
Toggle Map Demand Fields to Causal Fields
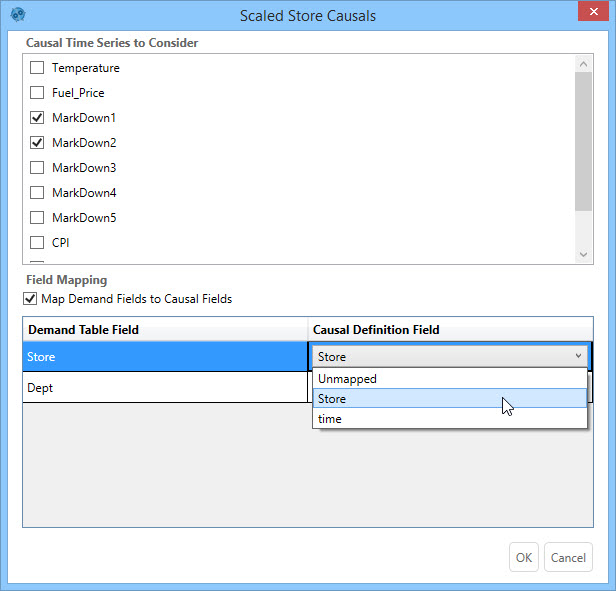click(x=29, y=299)
